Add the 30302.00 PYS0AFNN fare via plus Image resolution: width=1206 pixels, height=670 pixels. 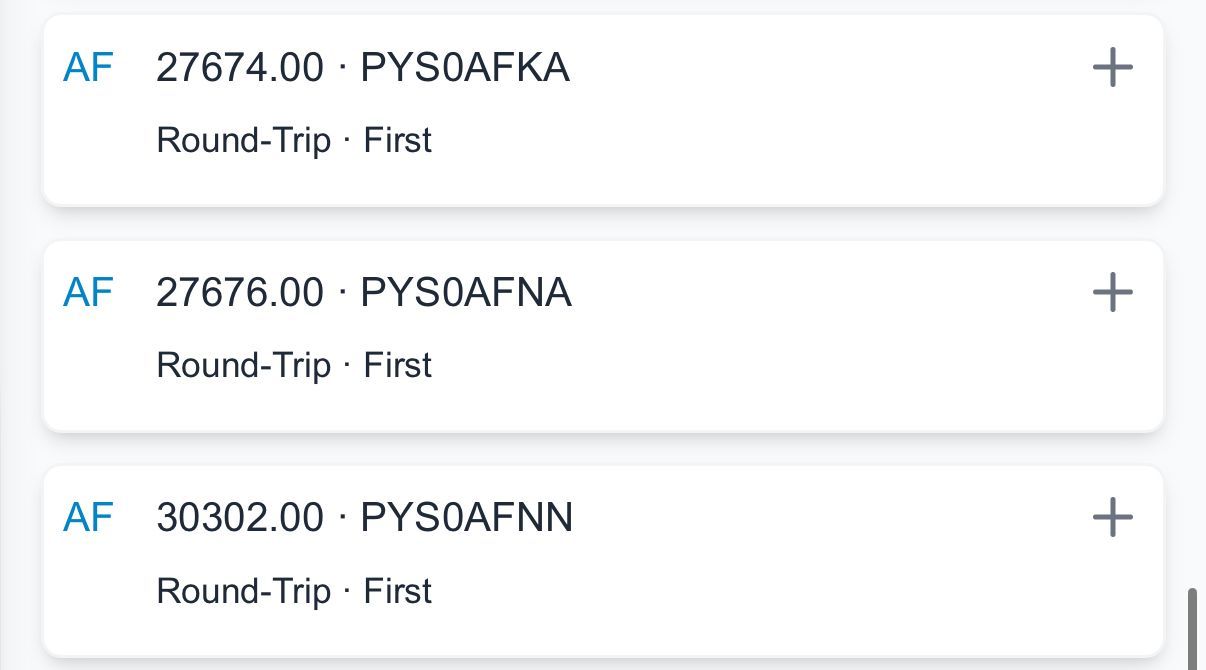point(1112,518)
